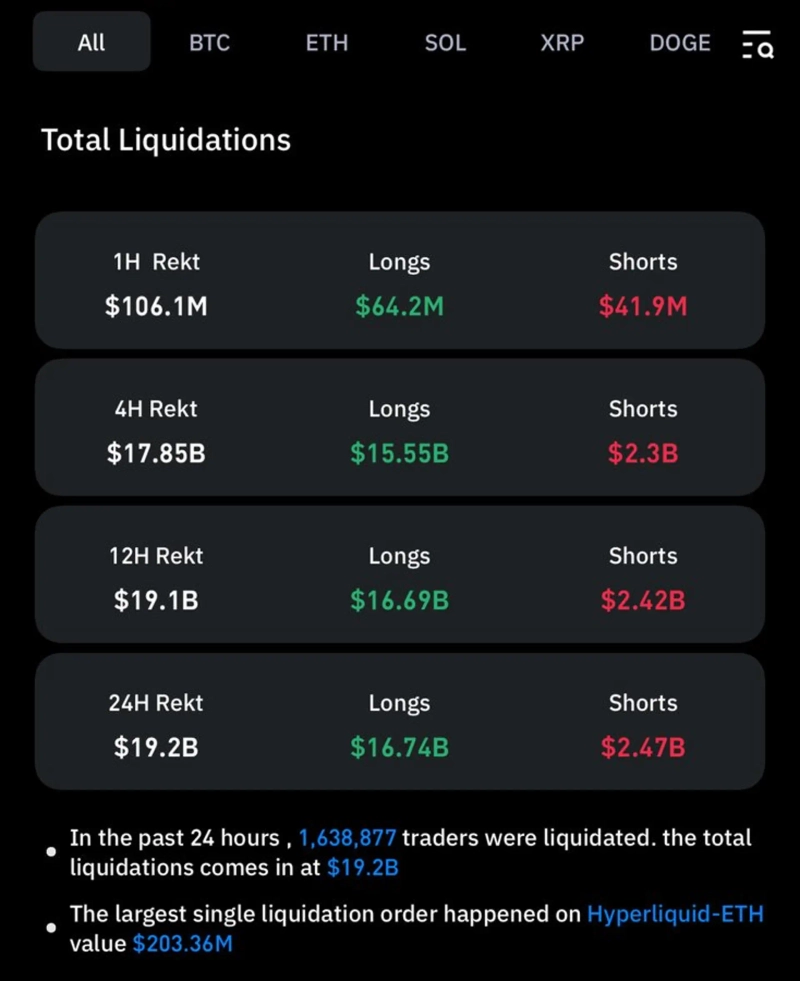Click the 1H Longs value $64.2M
The height and width of the screenshot is (981, 800).
pyautogui.click(x=399, y=306)
